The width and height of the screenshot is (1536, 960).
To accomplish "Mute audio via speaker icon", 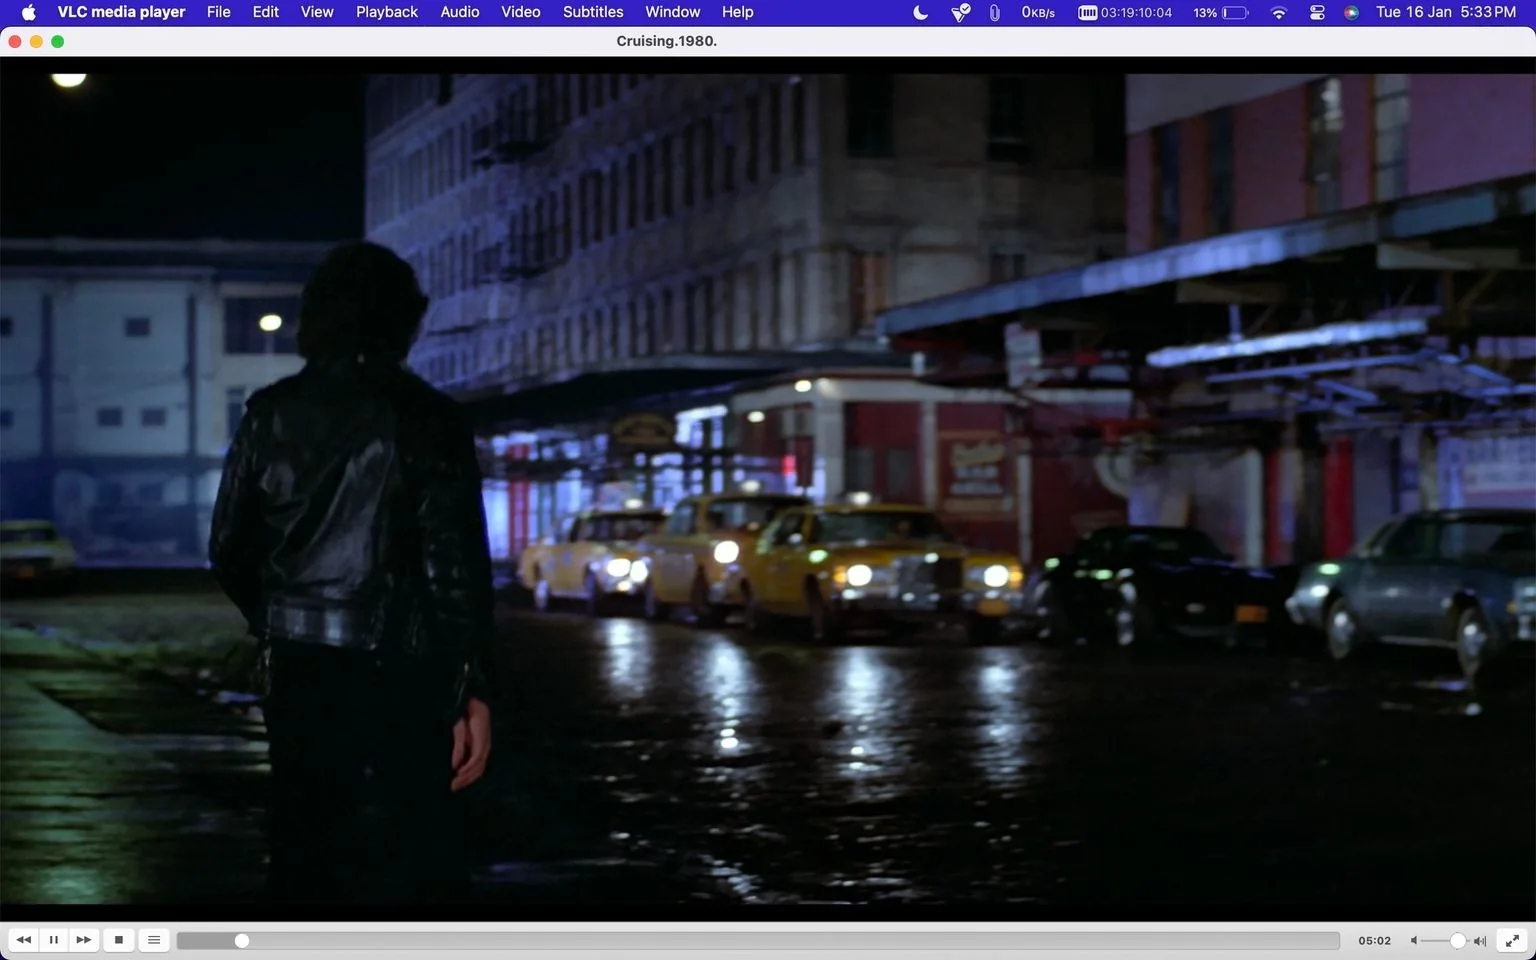I will pyautogui.click(x=1414, y=941).
